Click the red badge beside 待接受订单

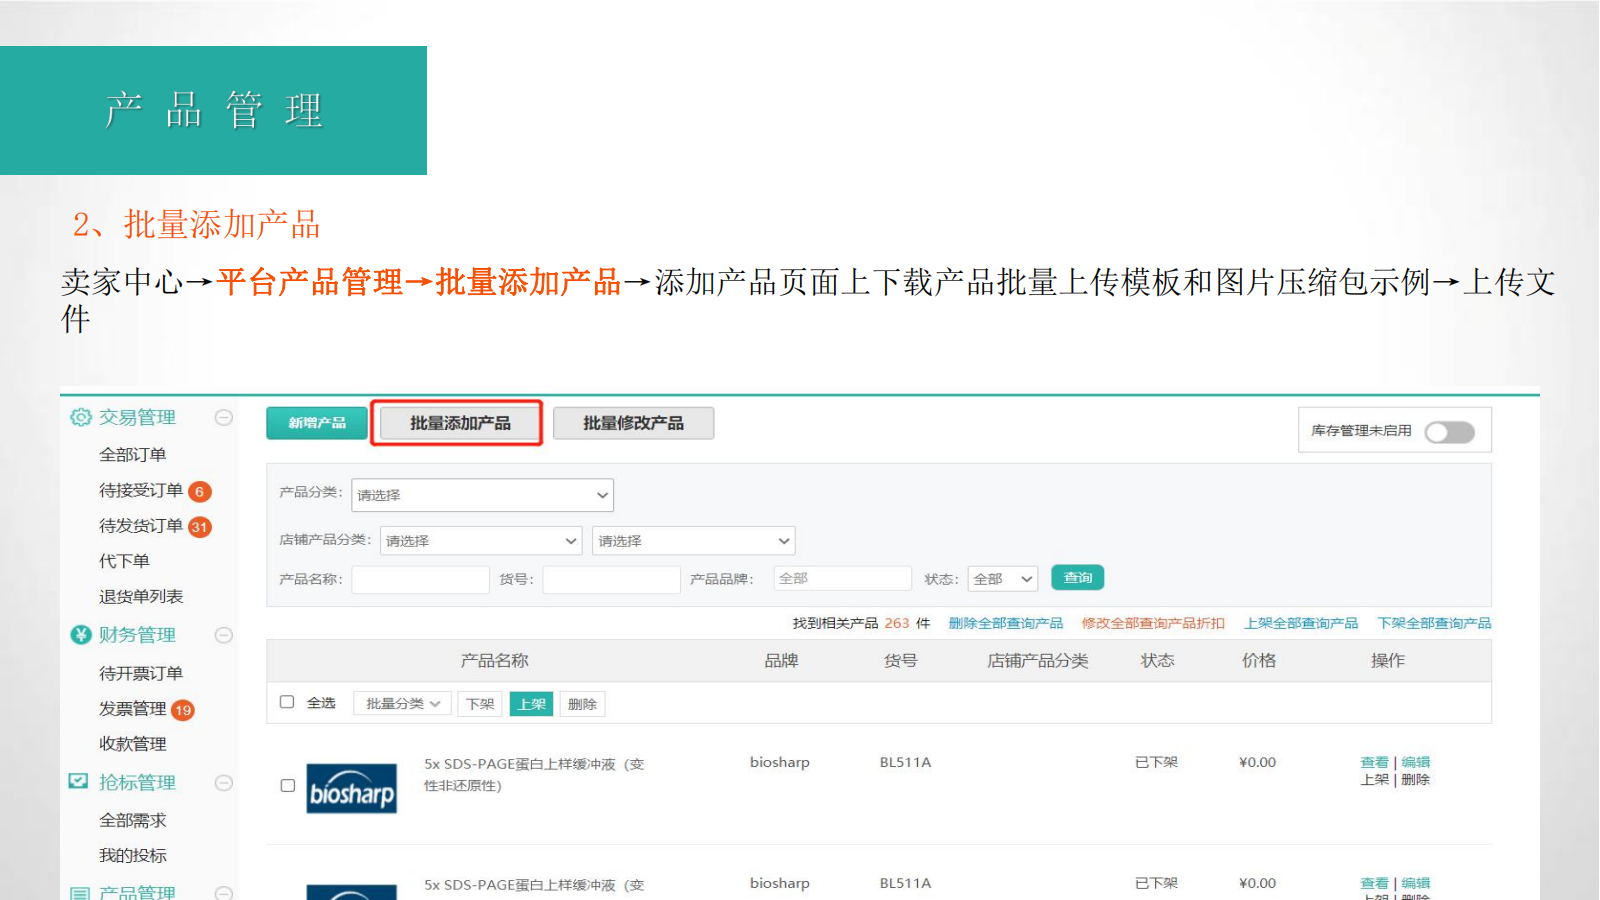tap(200, 491)
